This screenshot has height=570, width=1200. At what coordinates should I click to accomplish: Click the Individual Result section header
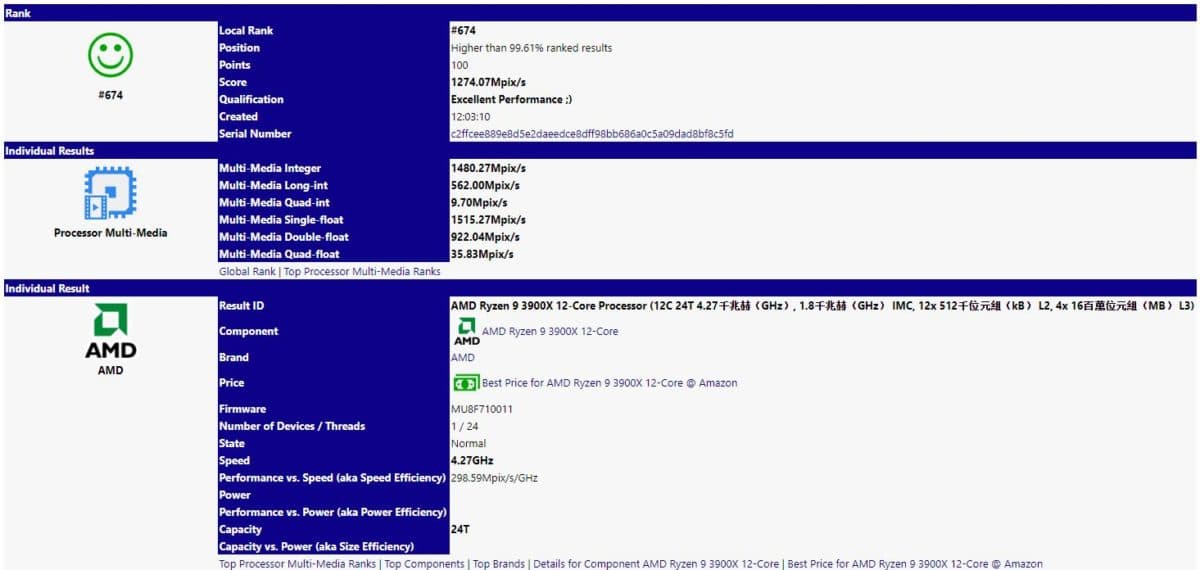600,288
